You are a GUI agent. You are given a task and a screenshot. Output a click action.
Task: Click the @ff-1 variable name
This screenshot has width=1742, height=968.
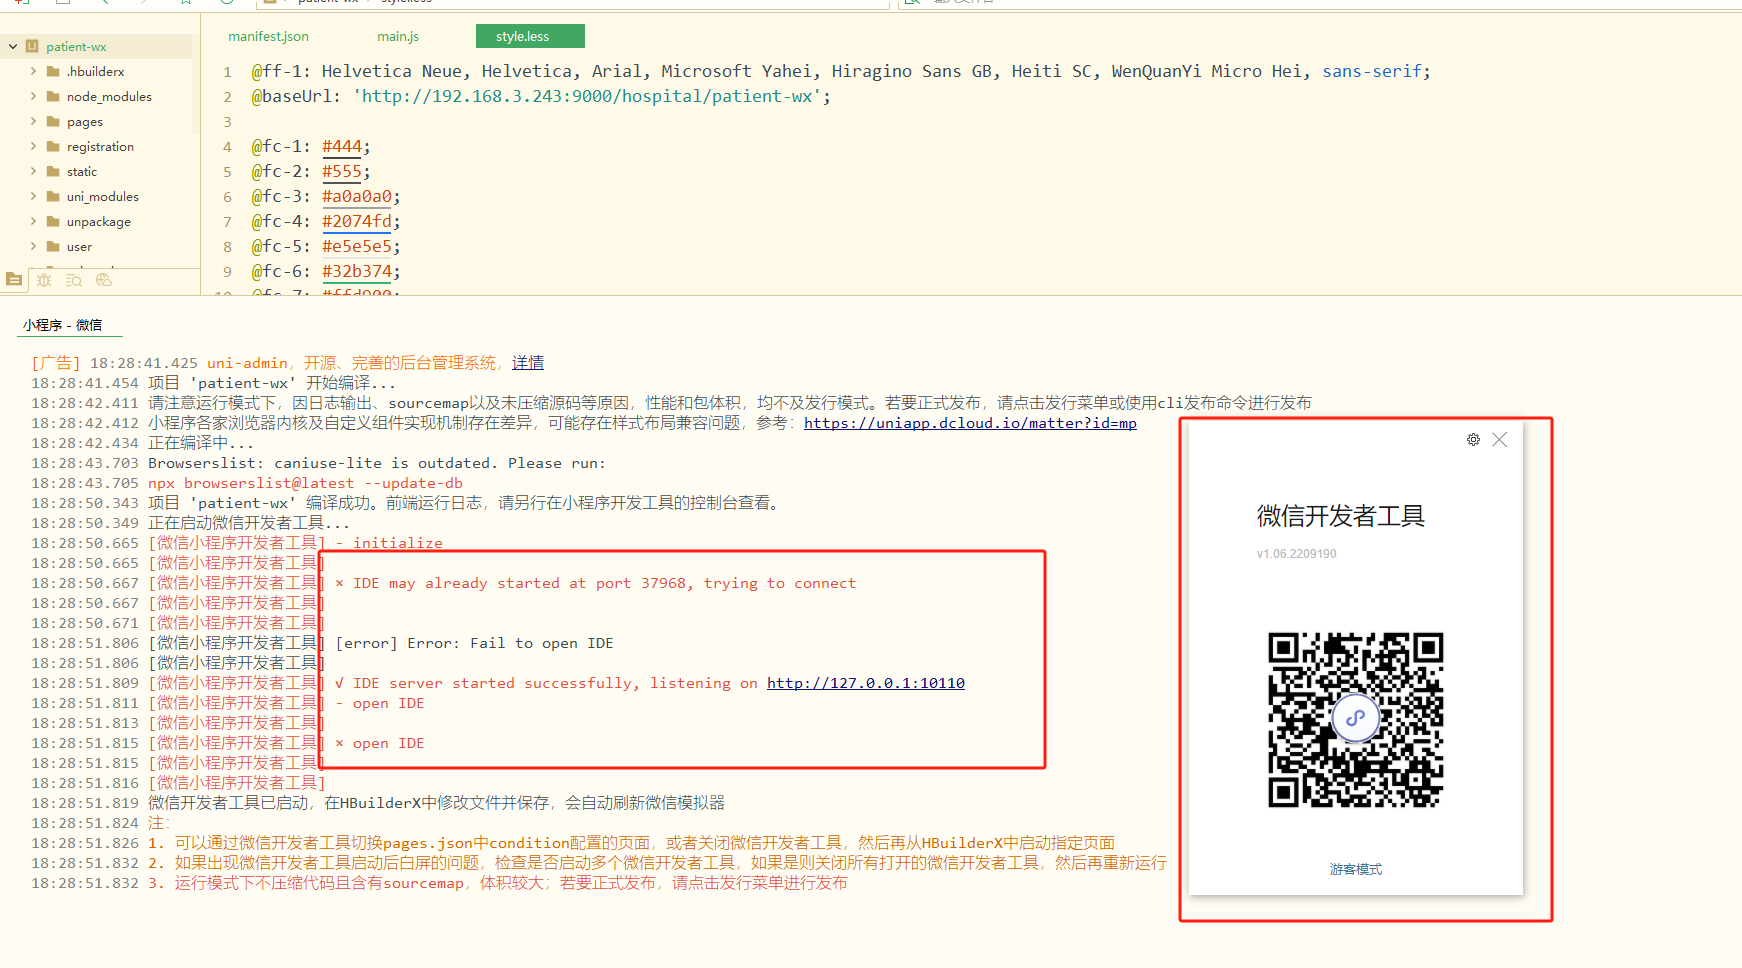point(276,71)
